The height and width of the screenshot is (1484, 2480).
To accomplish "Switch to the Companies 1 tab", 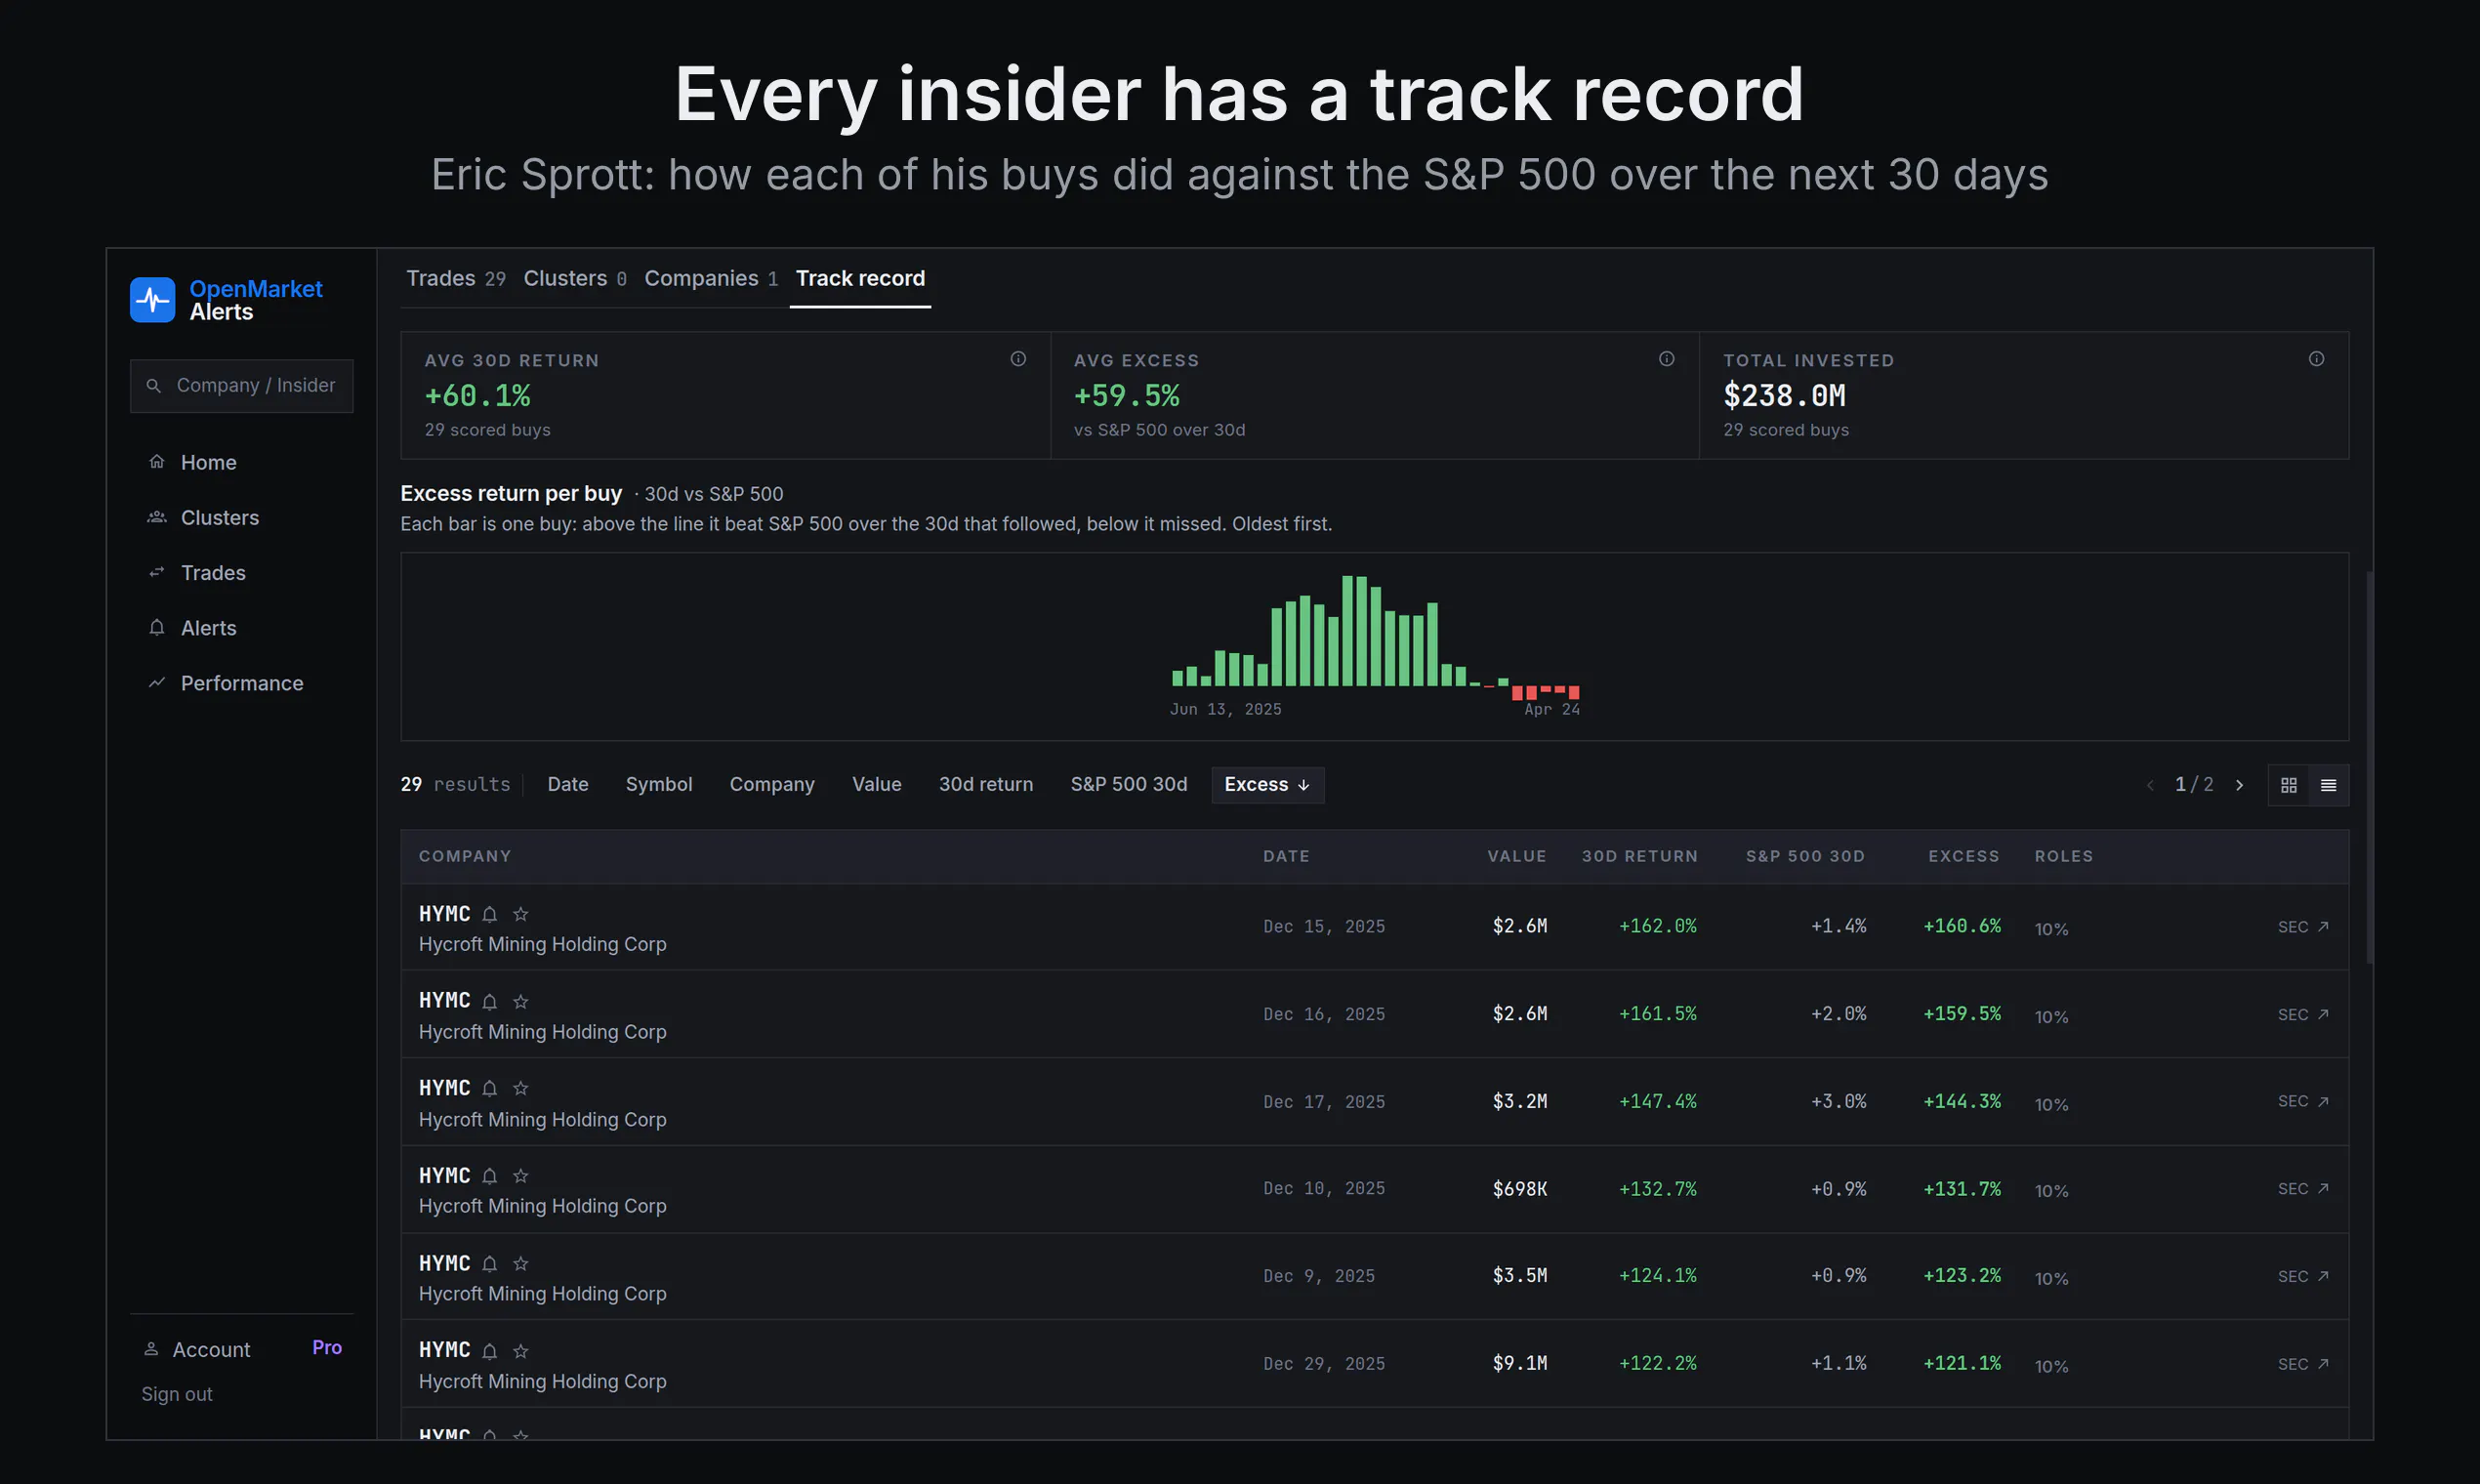I will [x=711, y=279].
